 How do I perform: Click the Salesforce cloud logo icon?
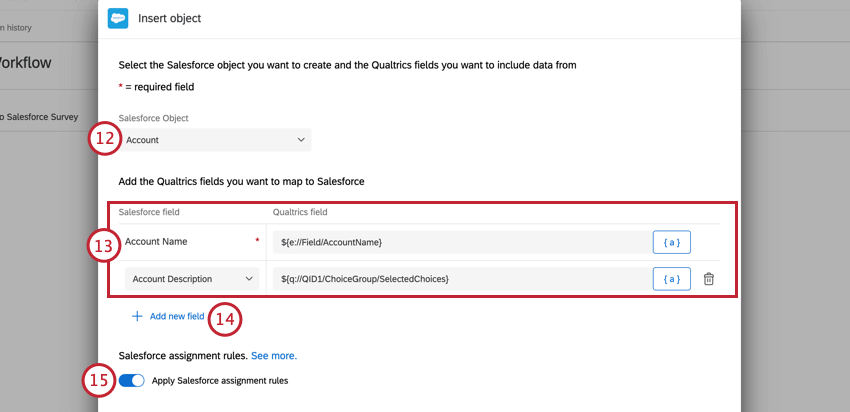coord(118,18)
